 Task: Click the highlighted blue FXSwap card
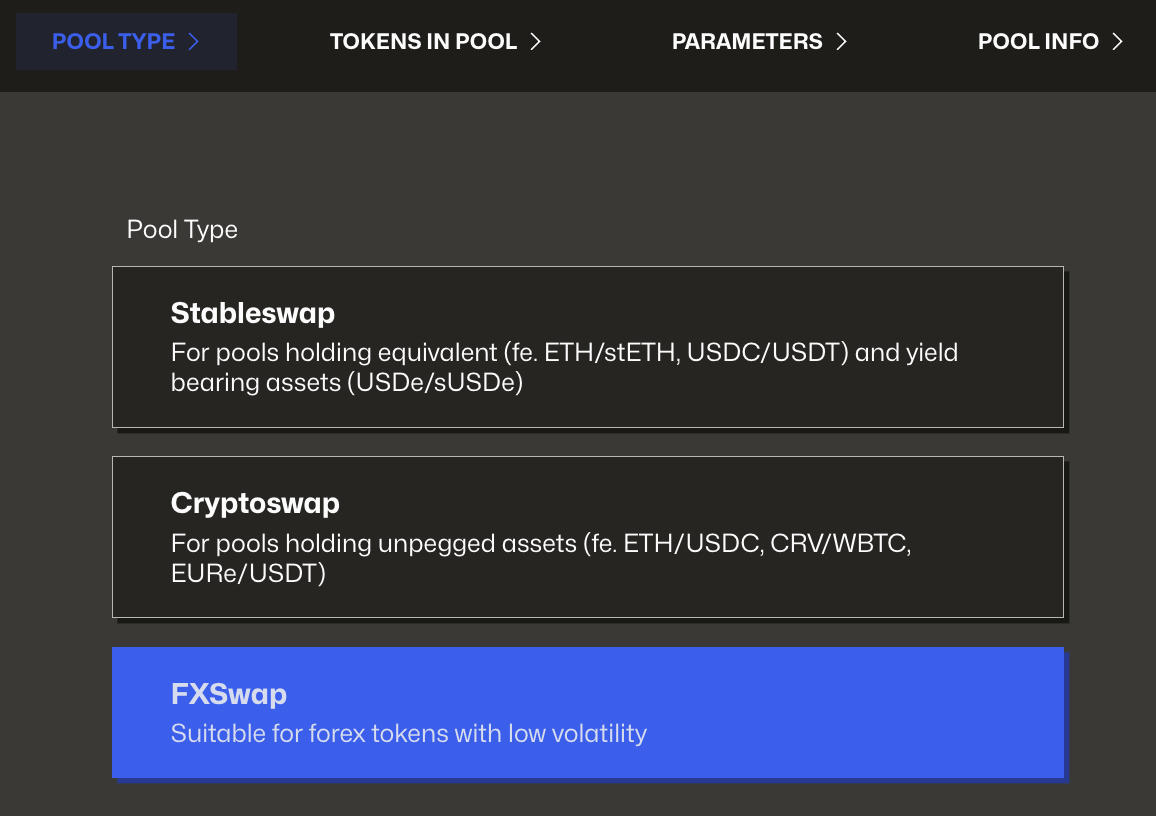pyautogui.click(x=588, y=712)
